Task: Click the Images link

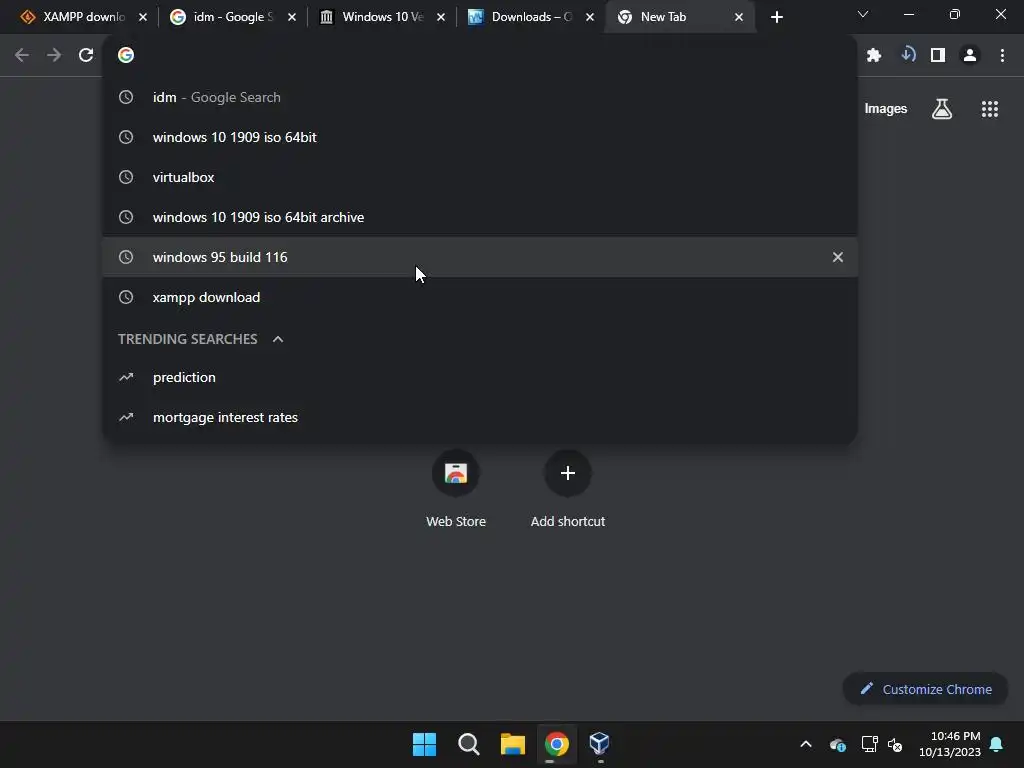Action: coord(886,108)
